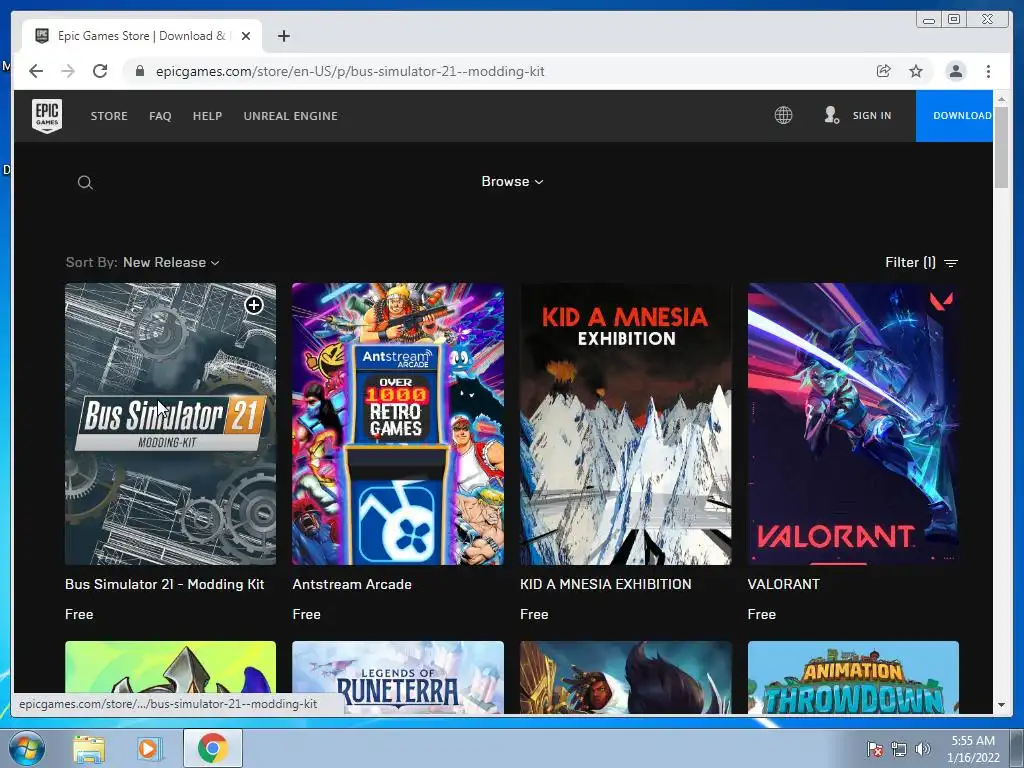Click the Epic Games logo
This screenshot has height=768, width=1024.
point(47,116)
